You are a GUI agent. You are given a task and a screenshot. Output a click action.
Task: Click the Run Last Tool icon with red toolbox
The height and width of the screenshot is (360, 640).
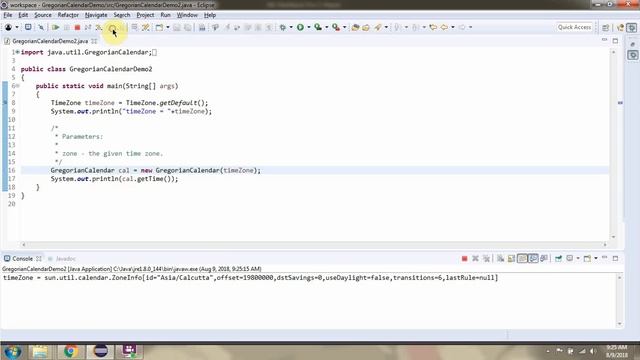tap(336, 27)
